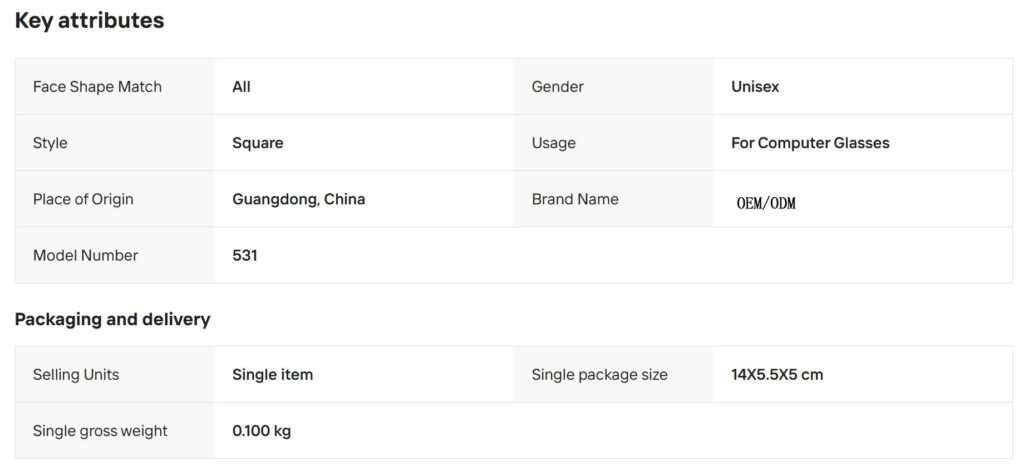Click the All value for face shape
This screenshot has height=470, width=1024.
point(241,87)
